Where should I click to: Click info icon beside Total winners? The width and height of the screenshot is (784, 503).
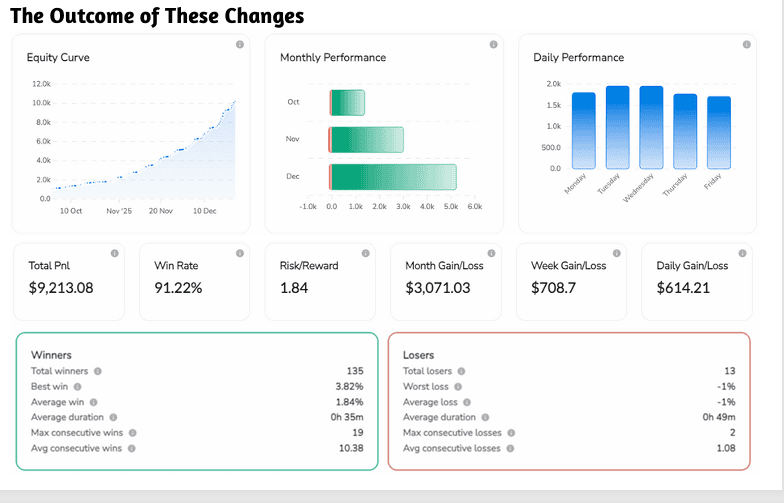coord(98,371)
